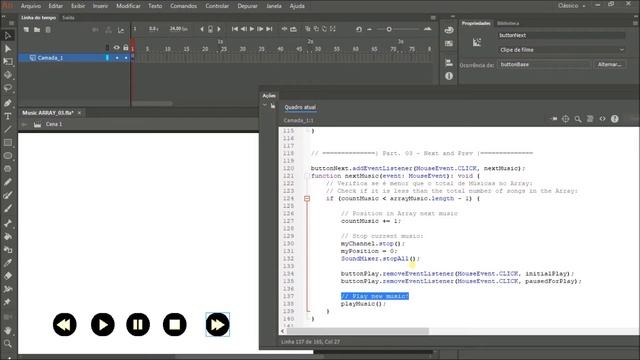Pin script in Actions panel
This screenshot has height=360, width=640.
(x=553, y=119)
